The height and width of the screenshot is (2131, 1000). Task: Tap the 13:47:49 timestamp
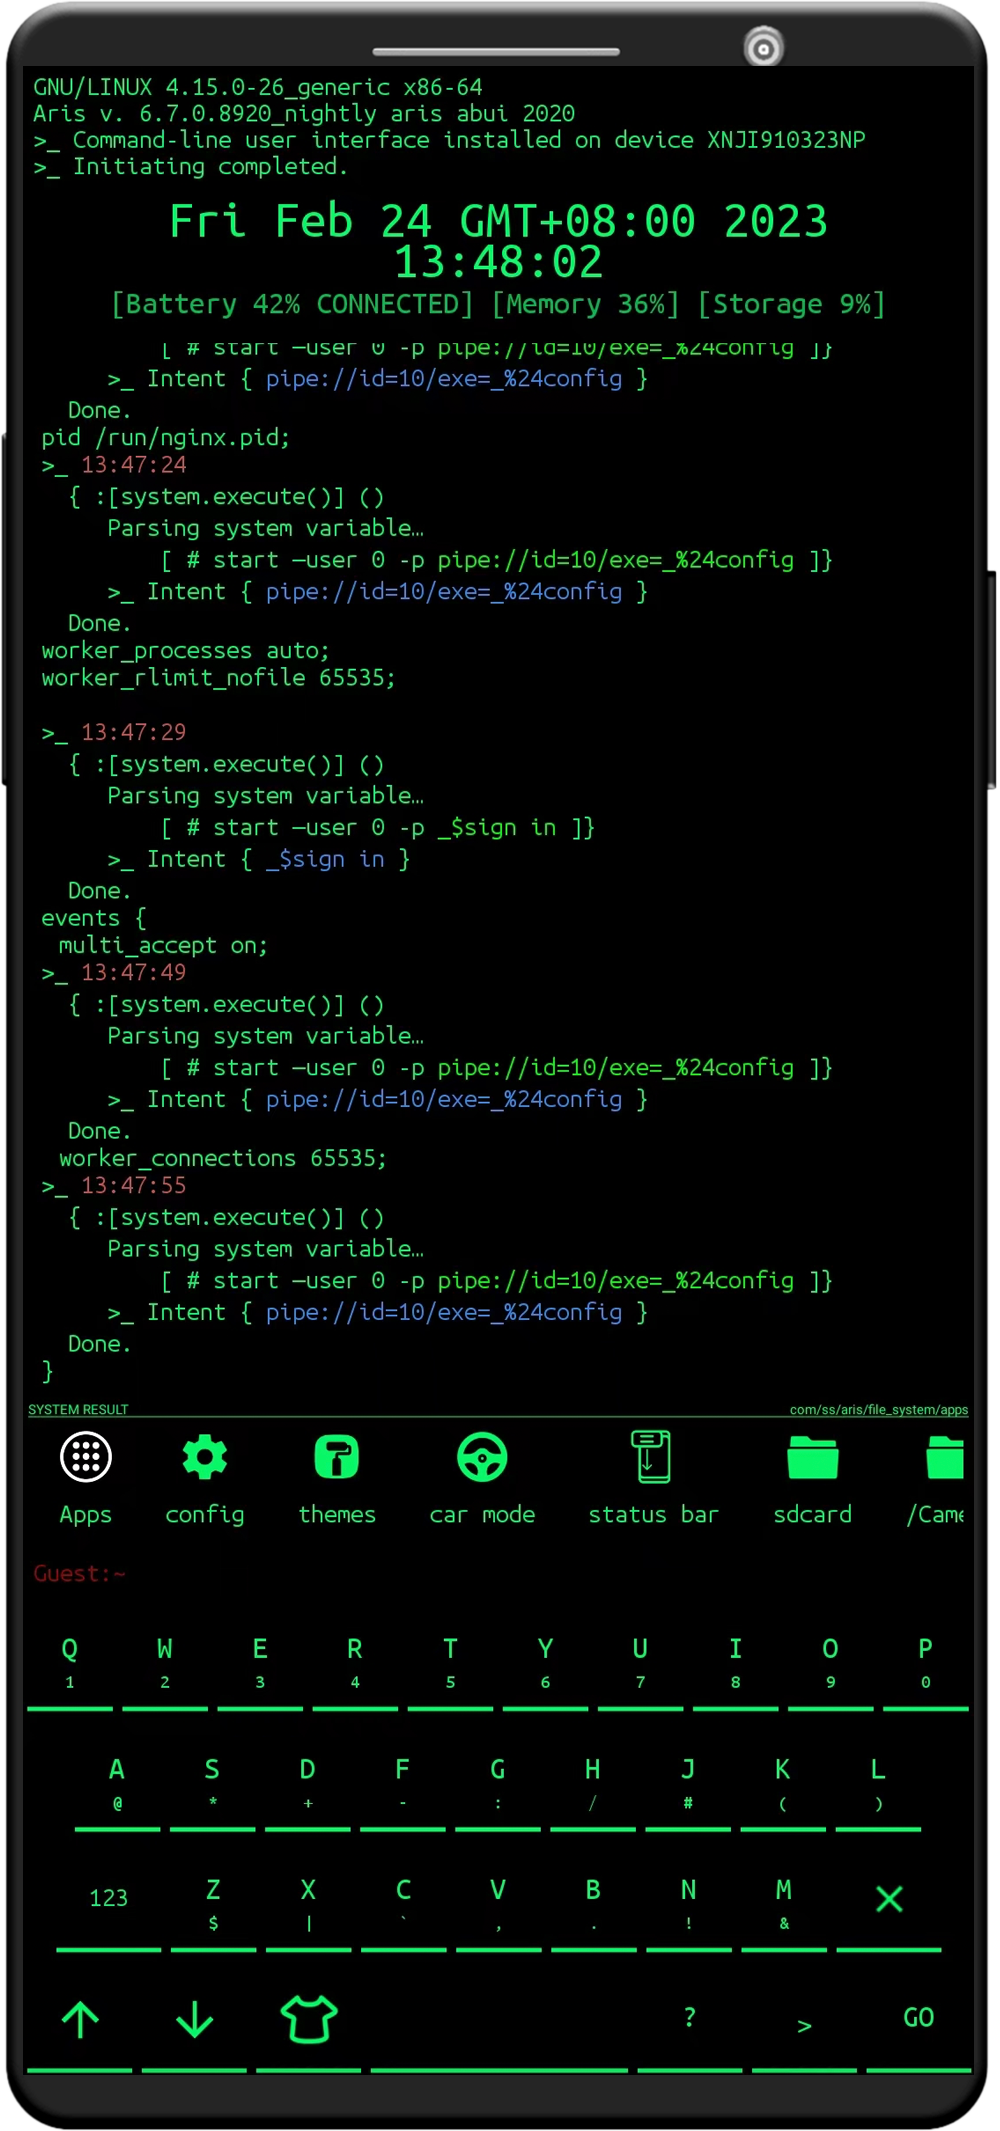[133, 972]
